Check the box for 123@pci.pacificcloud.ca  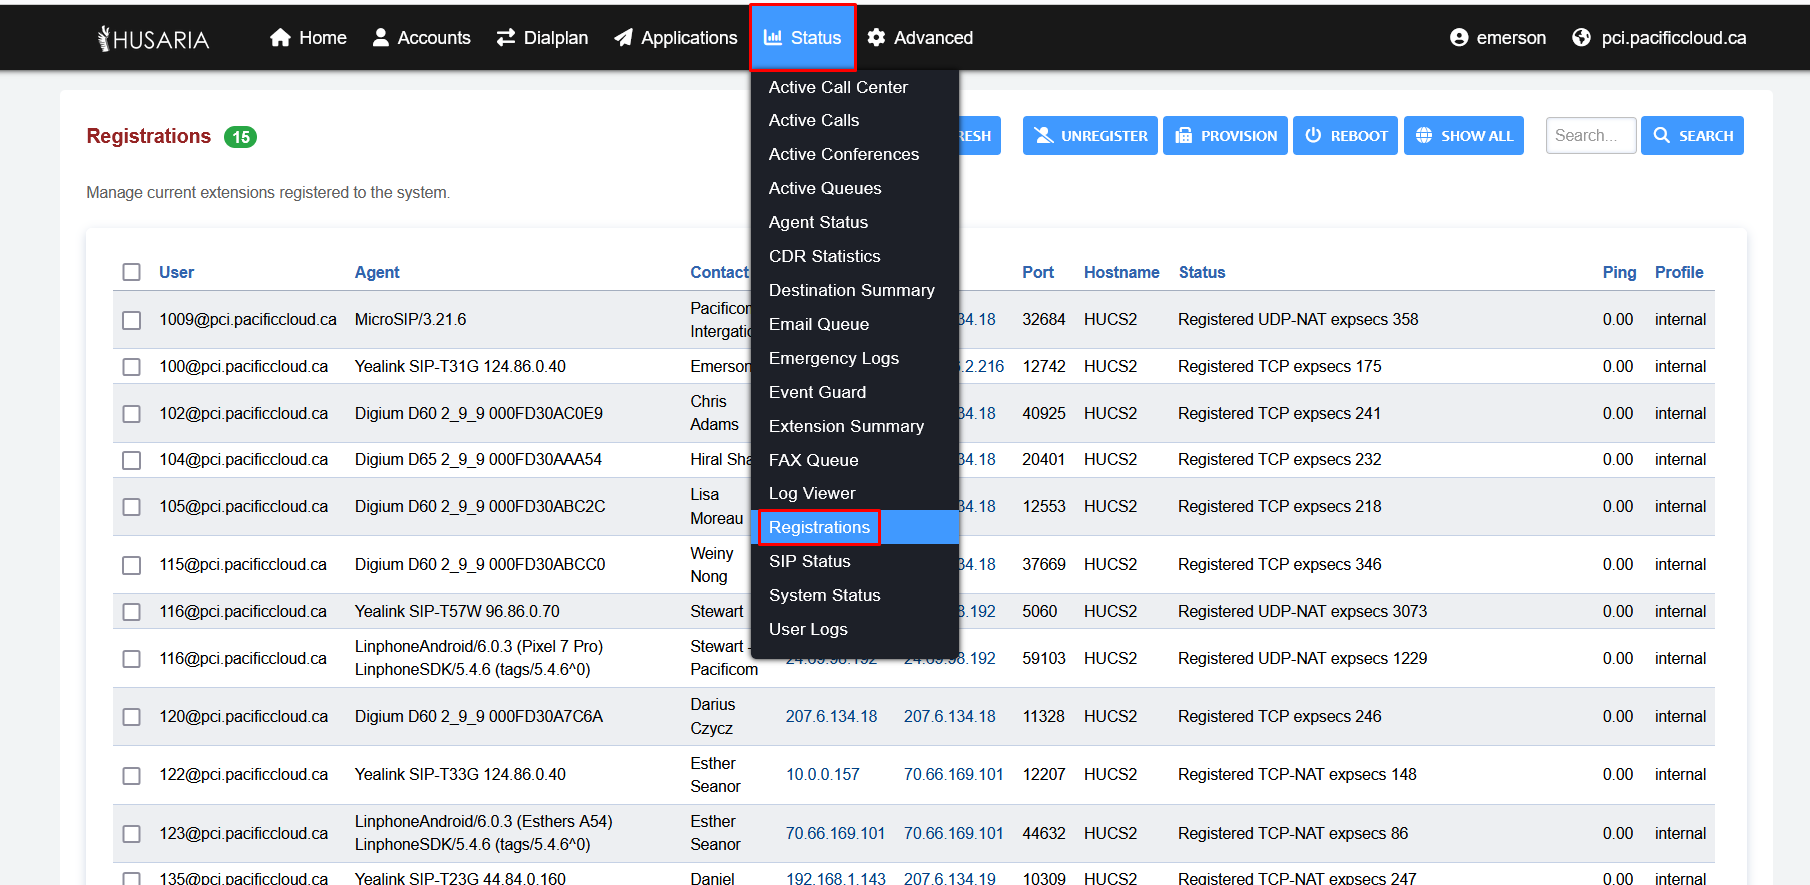[x=131, y=834]
